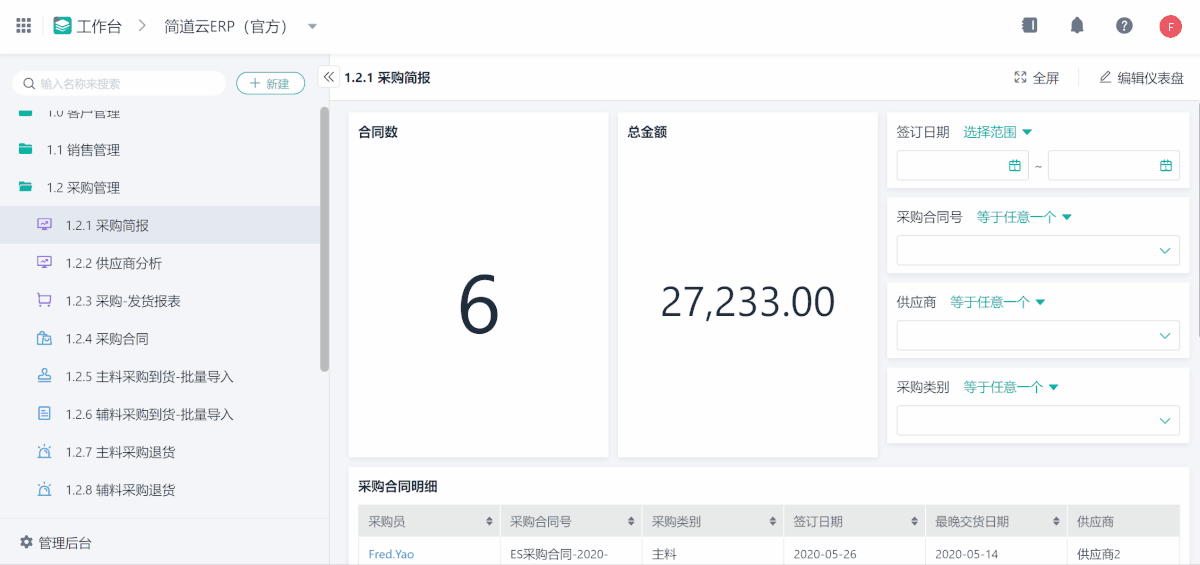Select 1.2.3 采购-发货报表 menu item

coord(160,301)
